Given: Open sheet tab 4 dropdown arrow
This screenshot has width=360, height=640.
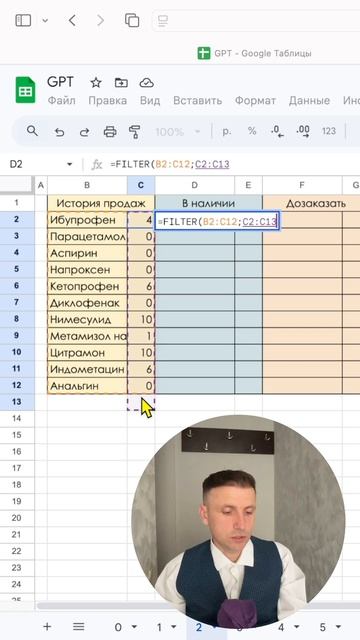Looking at the screenshot, I should [x=297, y=627].
